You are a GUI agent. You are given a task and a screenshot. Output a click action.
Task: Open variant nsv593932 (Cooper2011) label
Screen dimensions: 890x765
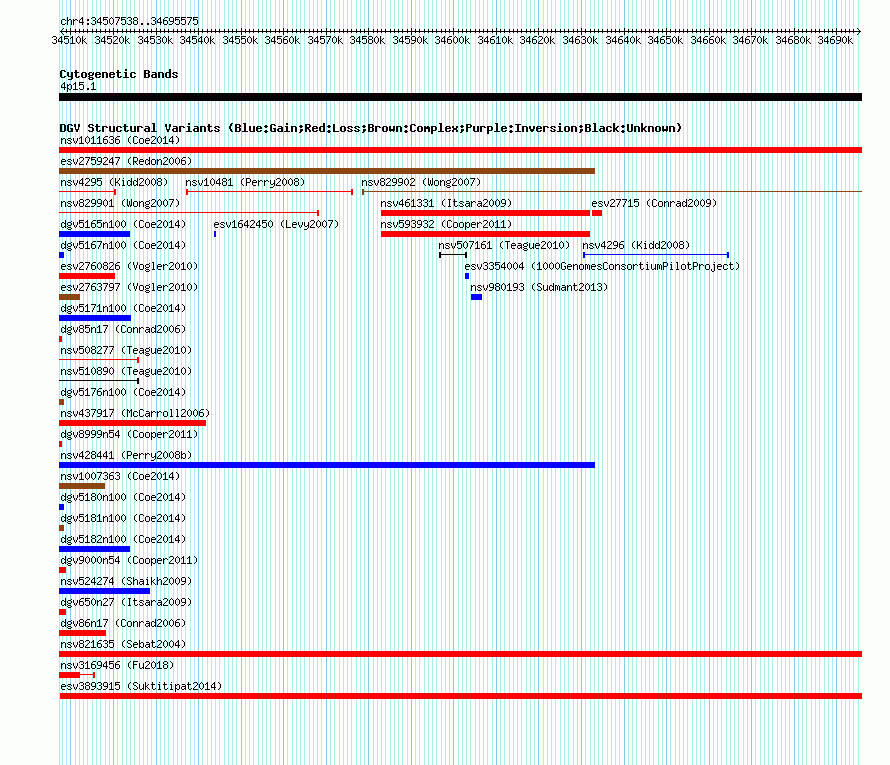446,224
